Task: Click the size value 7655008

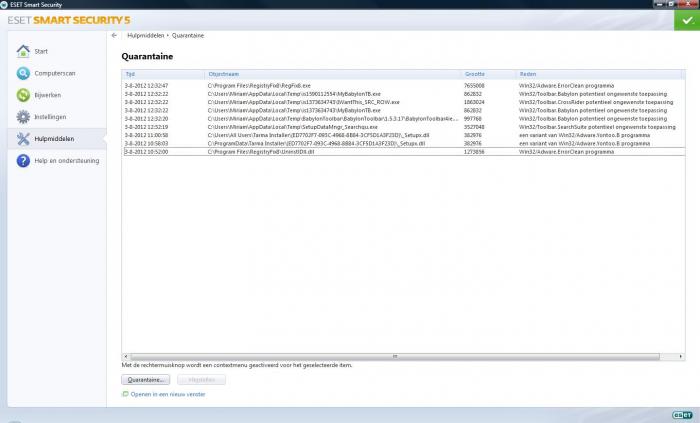Action: (x=474, y=86)
